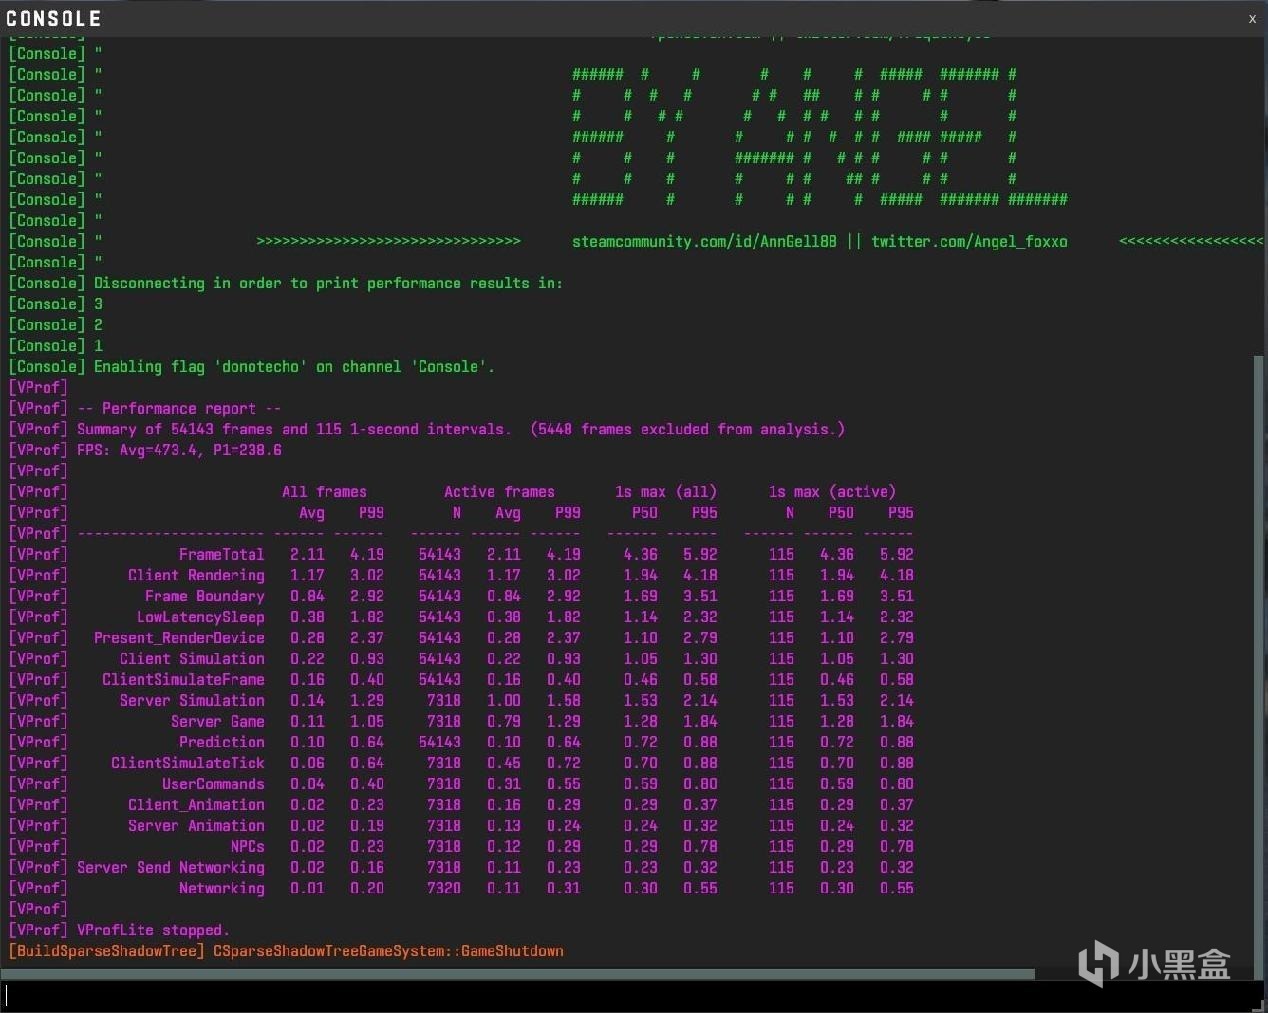
Task: Click the UserCommands row label
Action: [214, 784]
